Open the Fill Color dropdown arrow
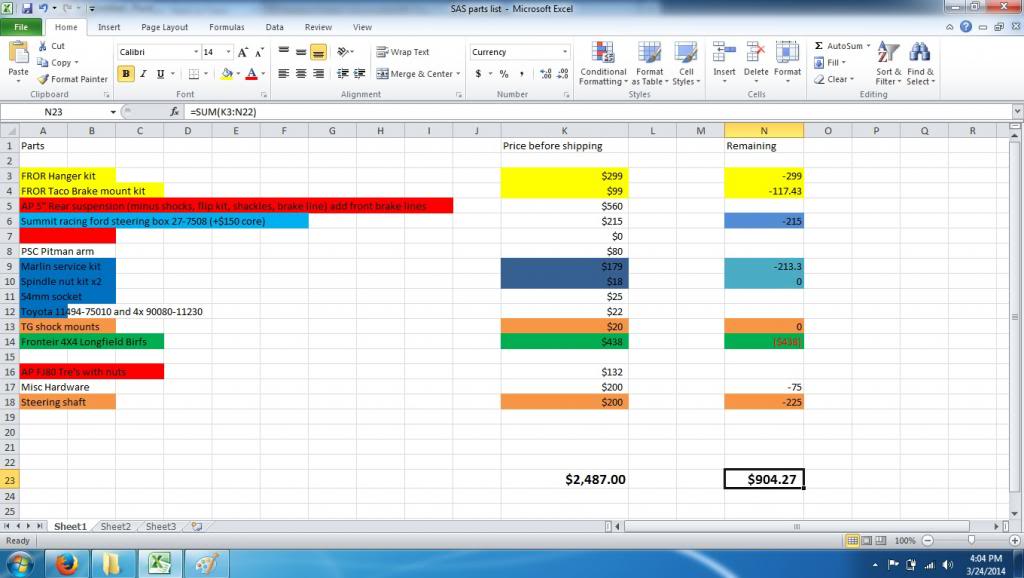The image size is (1024, 578). [238, 74]
